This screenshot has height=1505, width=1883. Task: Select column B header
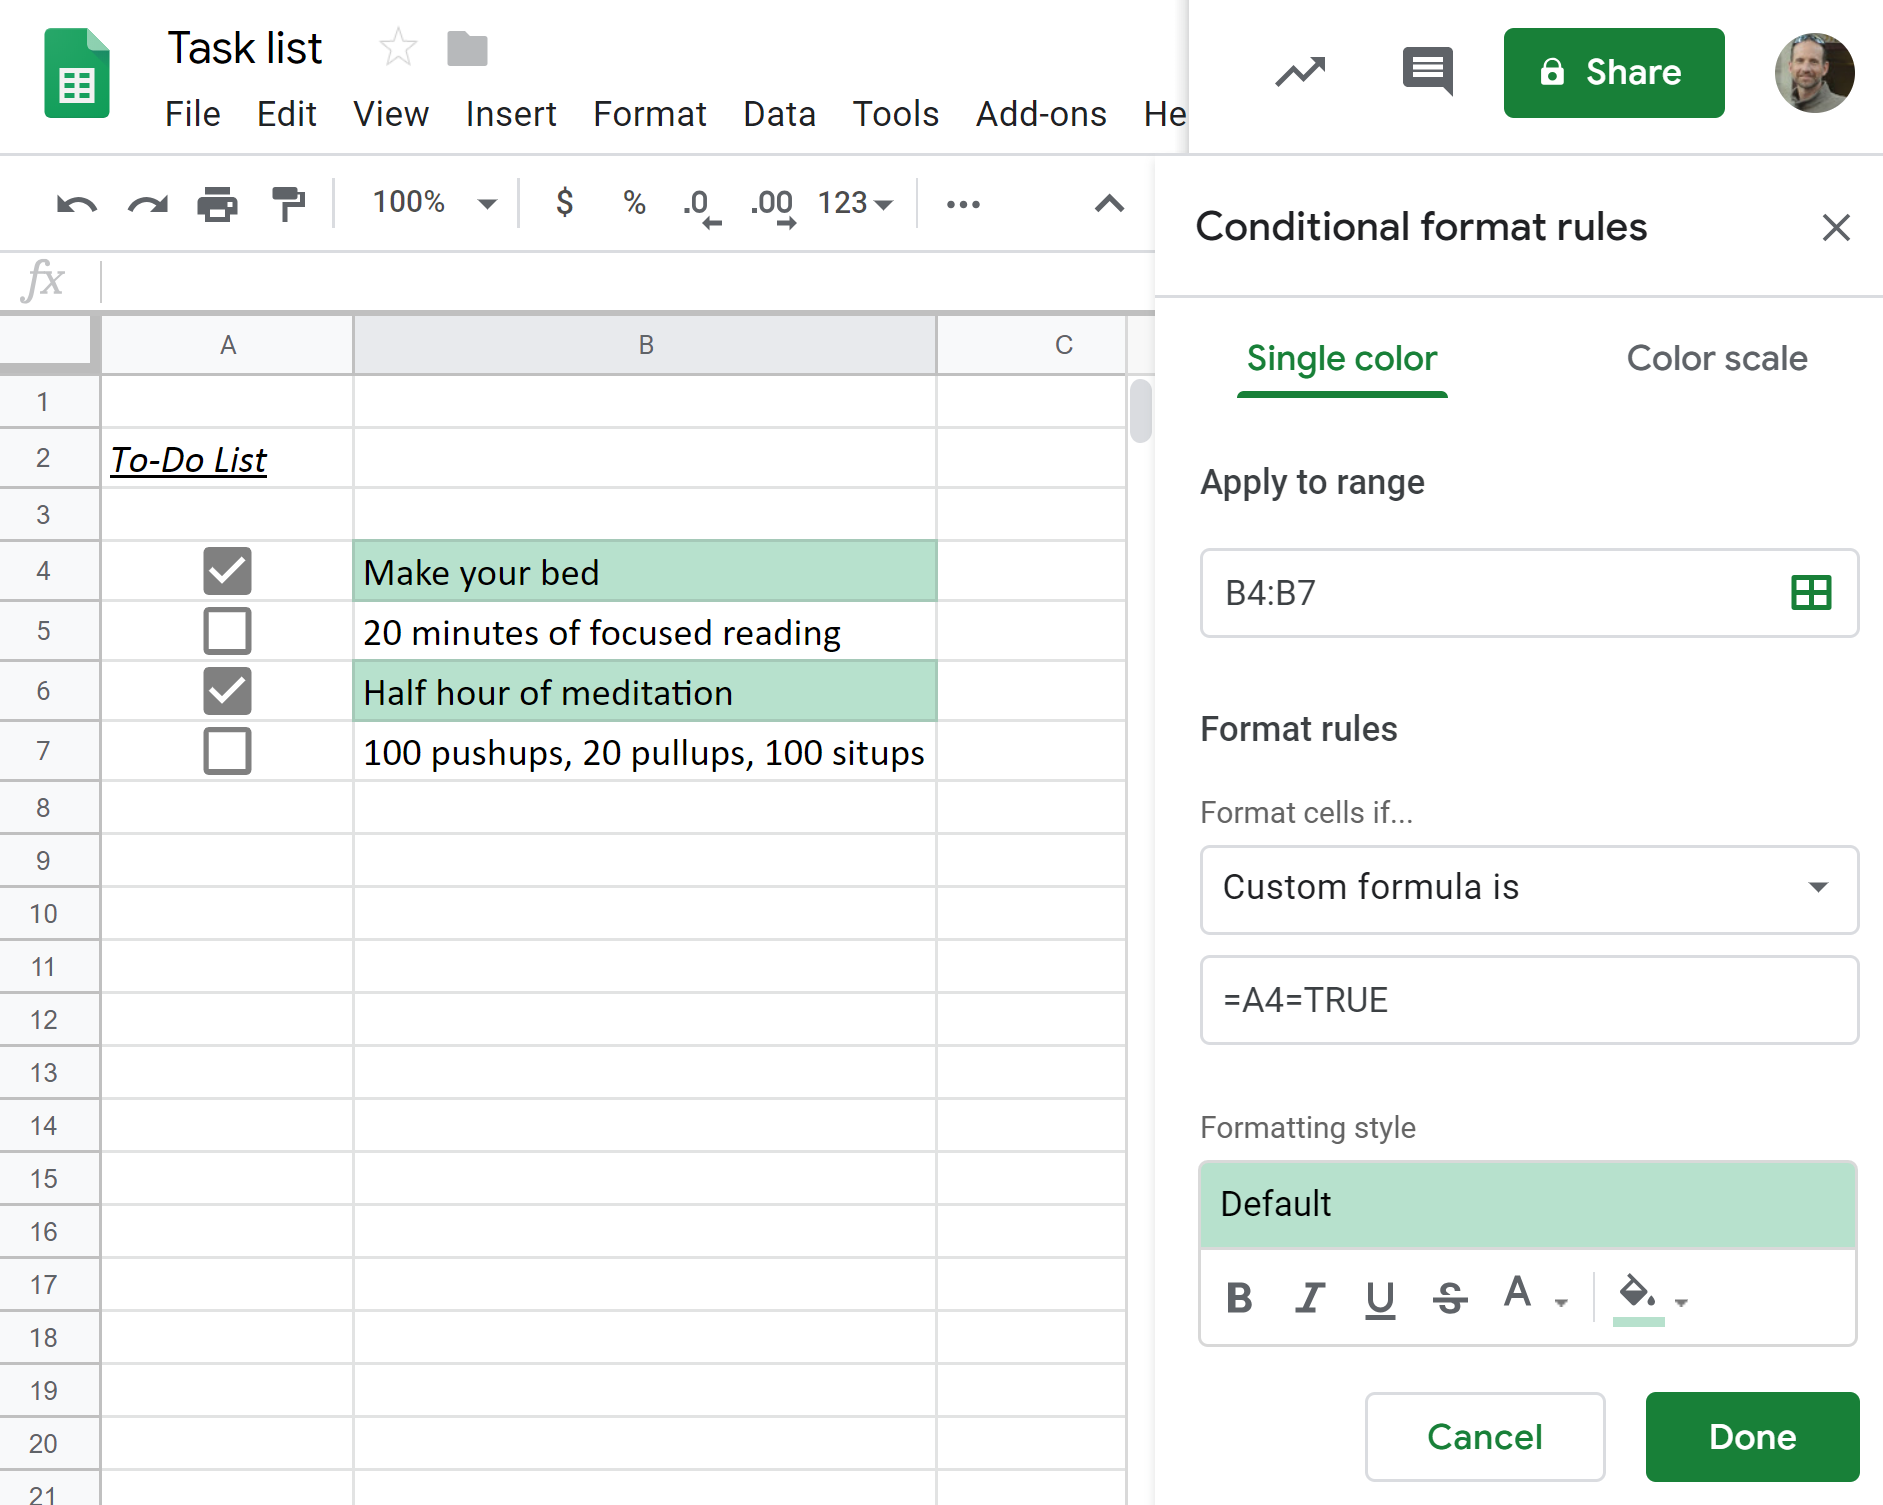[645, 345]
